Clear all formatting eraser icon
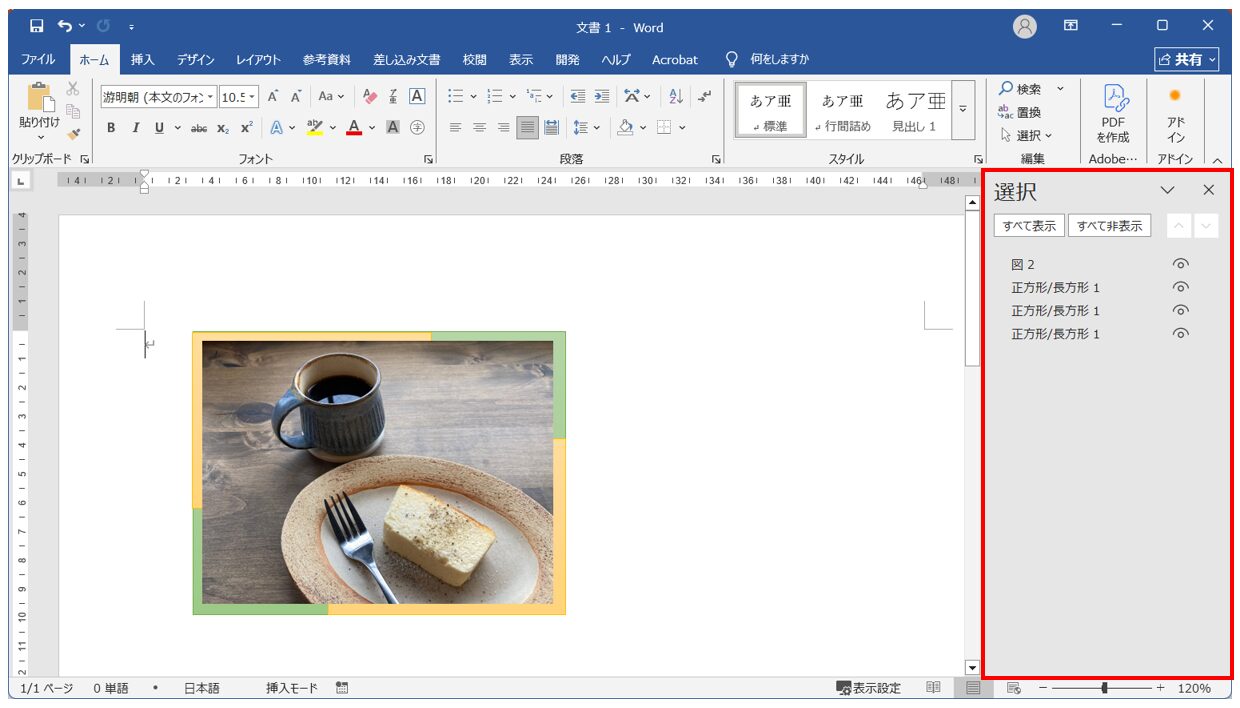The image size is (1240, 708). (370, 96)
